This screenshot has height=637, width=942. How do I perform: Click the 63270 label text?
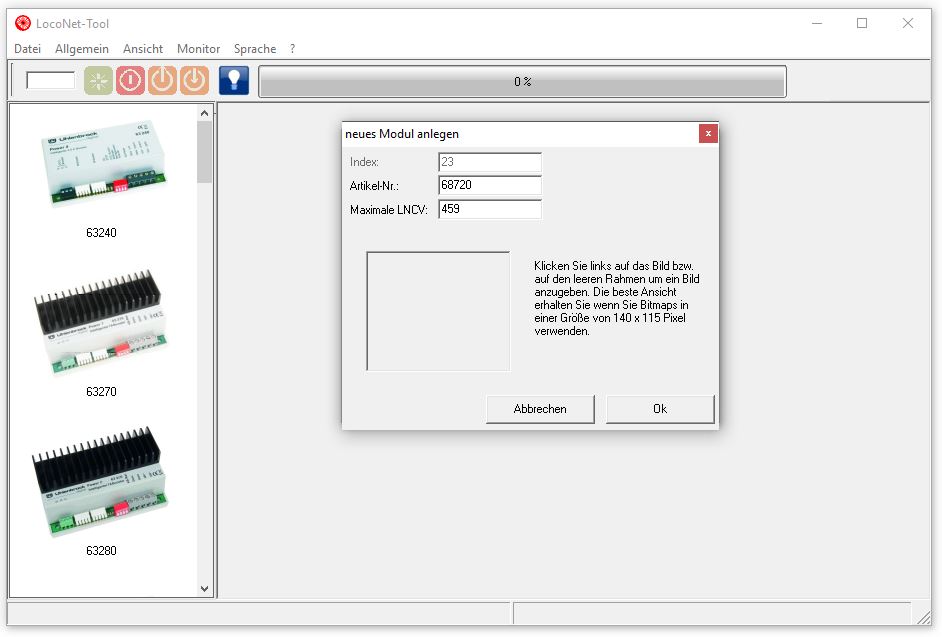(101, 392)
